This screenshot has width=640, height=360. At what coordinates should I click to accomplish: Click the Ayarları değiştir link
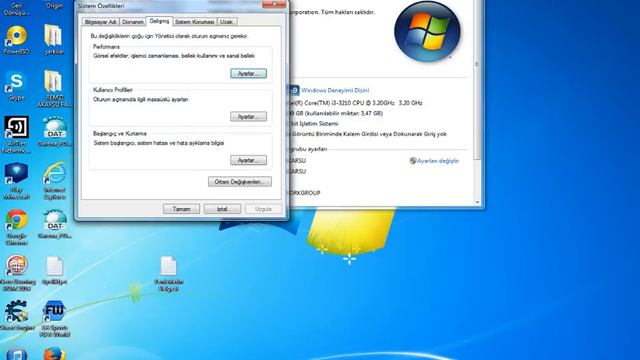click(438, 161)
